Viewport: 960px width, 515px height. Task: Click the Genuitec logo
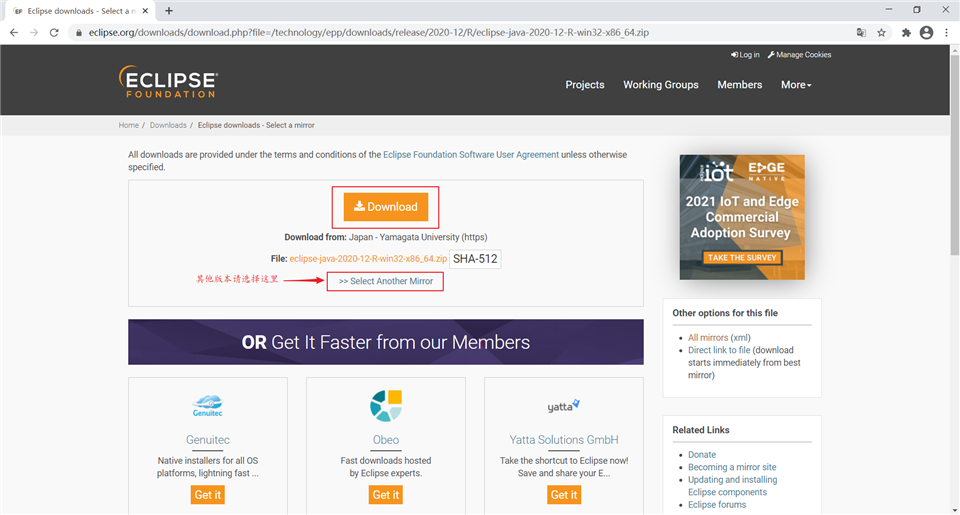208,405
